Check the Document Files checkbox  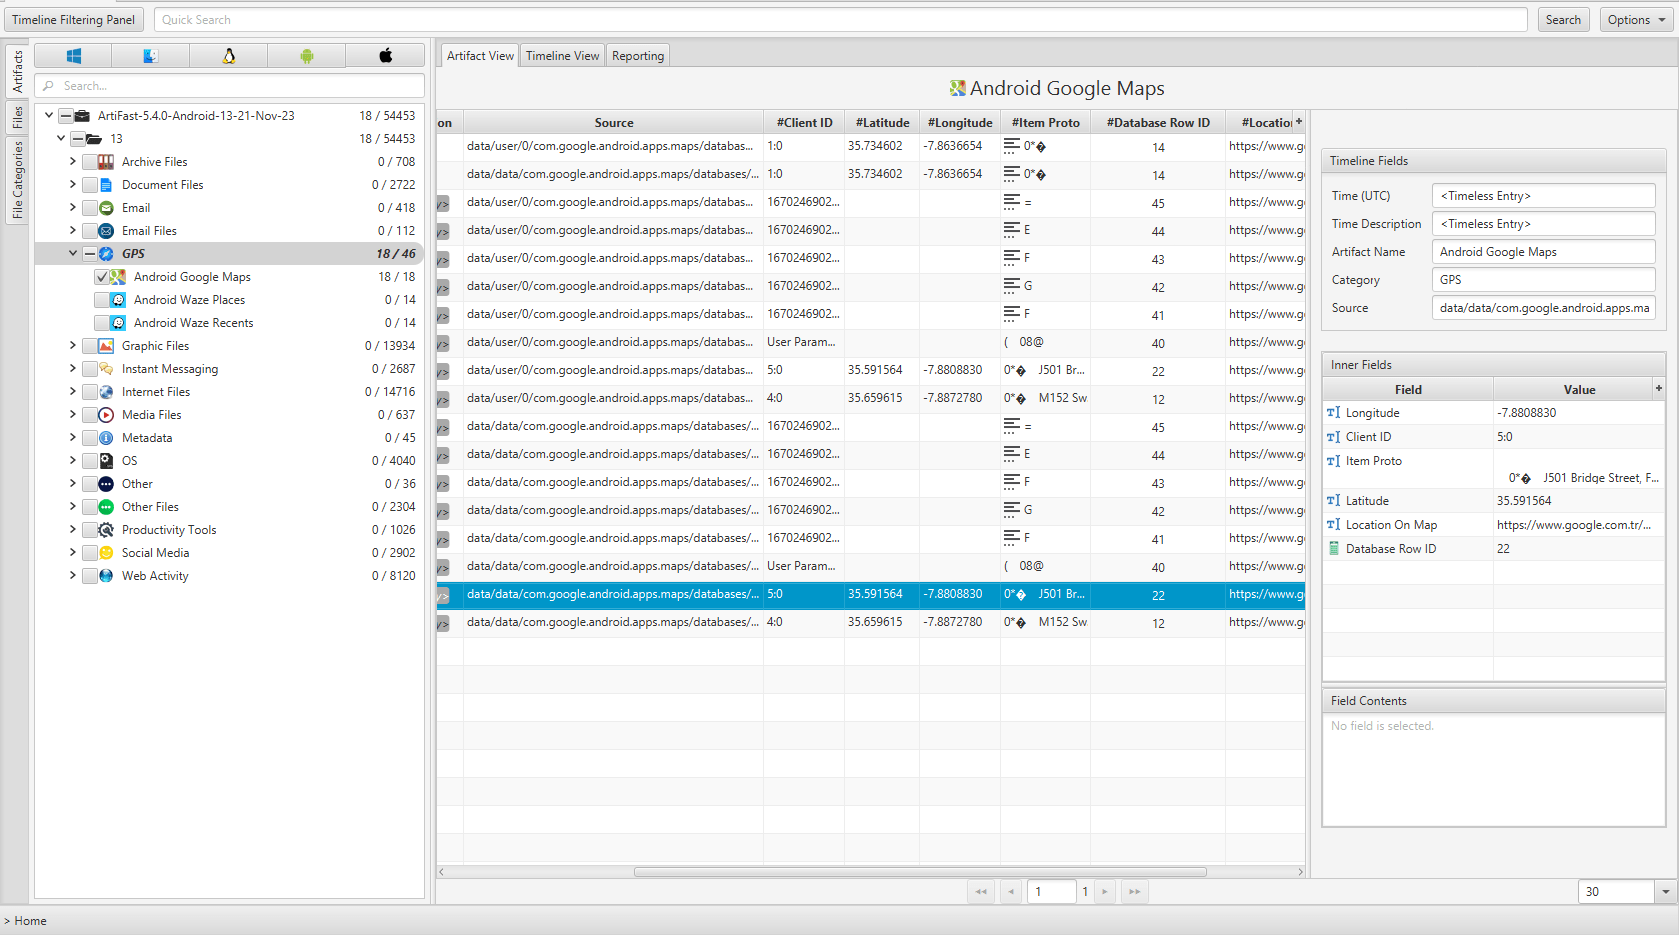click(89, 185)
